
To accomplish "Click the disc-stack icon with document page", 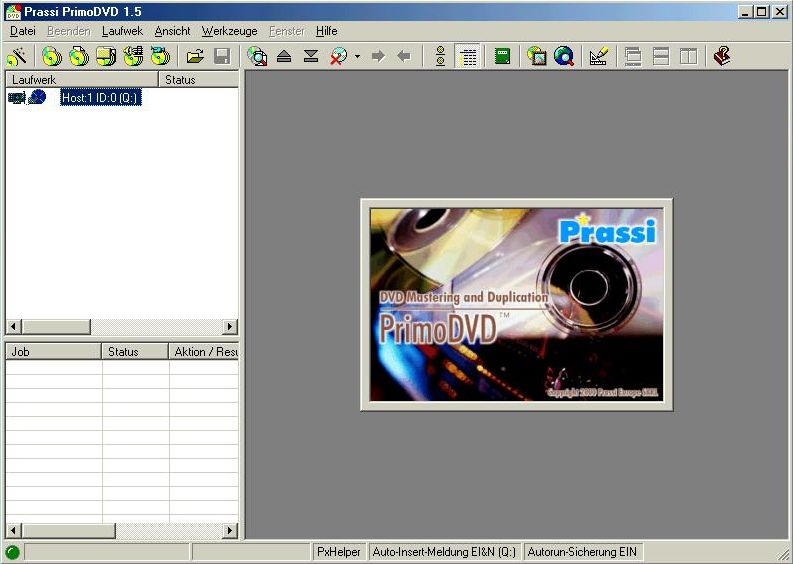I will pyautogui.click(x=79, y=56).
